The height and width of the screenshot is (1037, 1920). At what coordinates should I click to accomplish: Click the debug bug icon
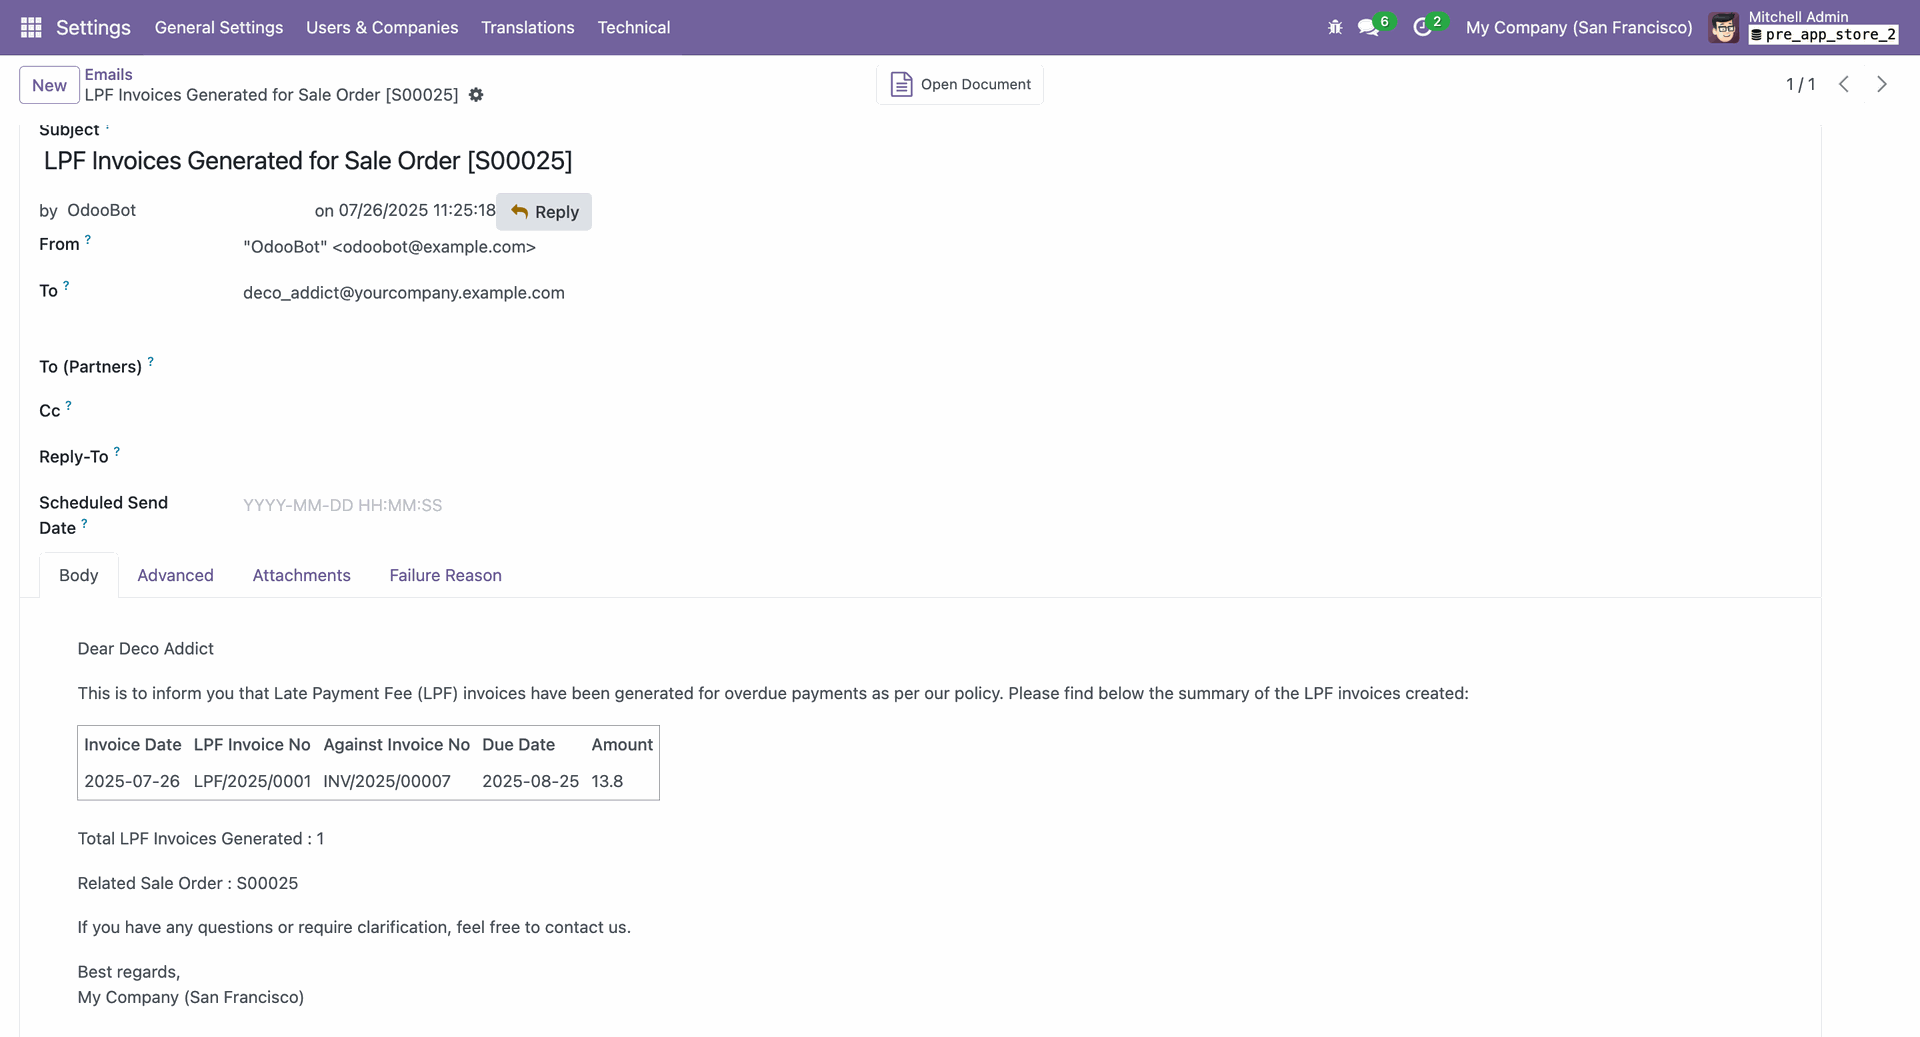1335,27
